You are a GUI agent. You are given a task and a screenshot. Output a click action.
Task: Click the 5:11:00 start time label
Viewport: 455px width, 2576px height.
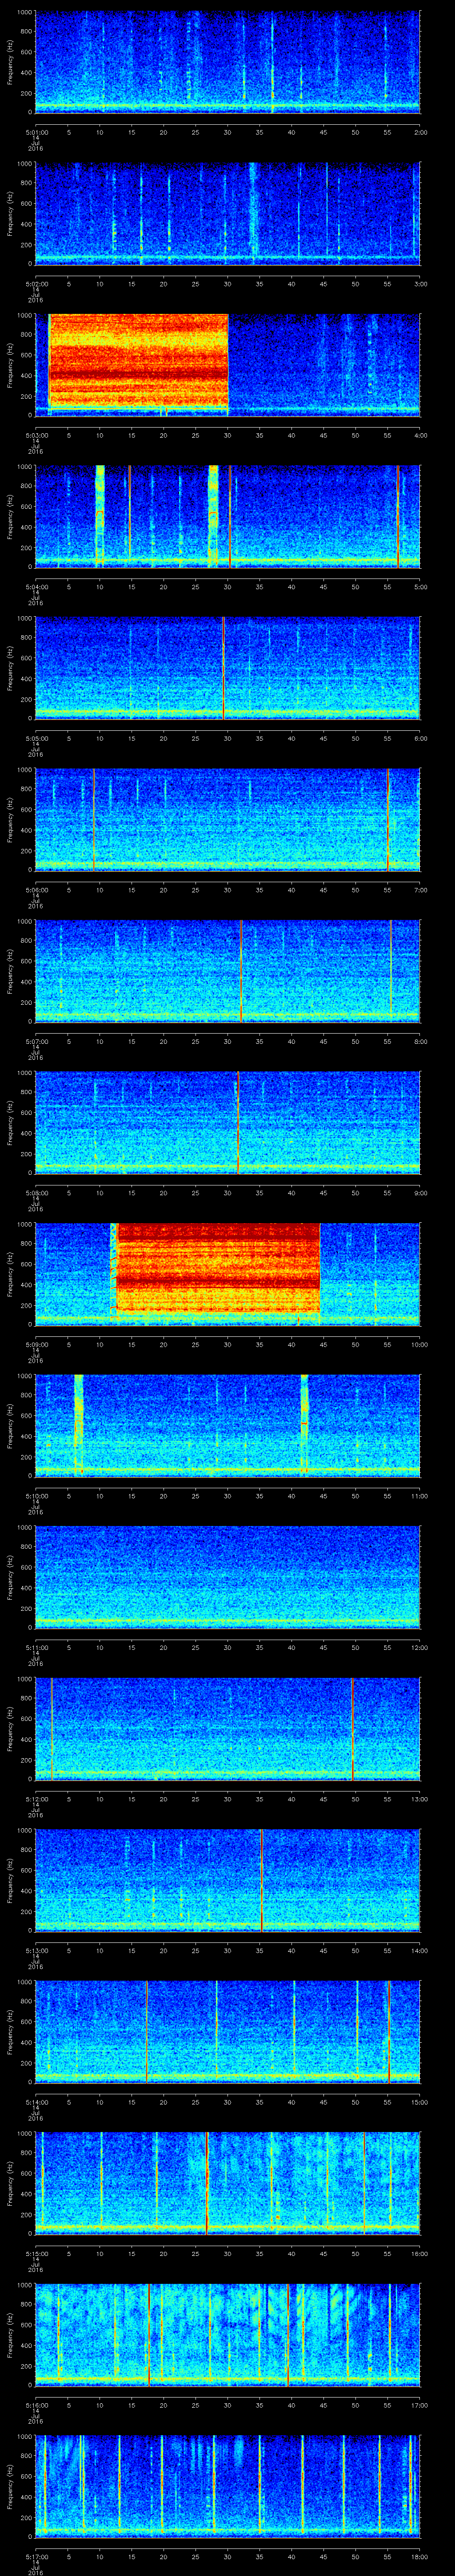pos(36,1647)
